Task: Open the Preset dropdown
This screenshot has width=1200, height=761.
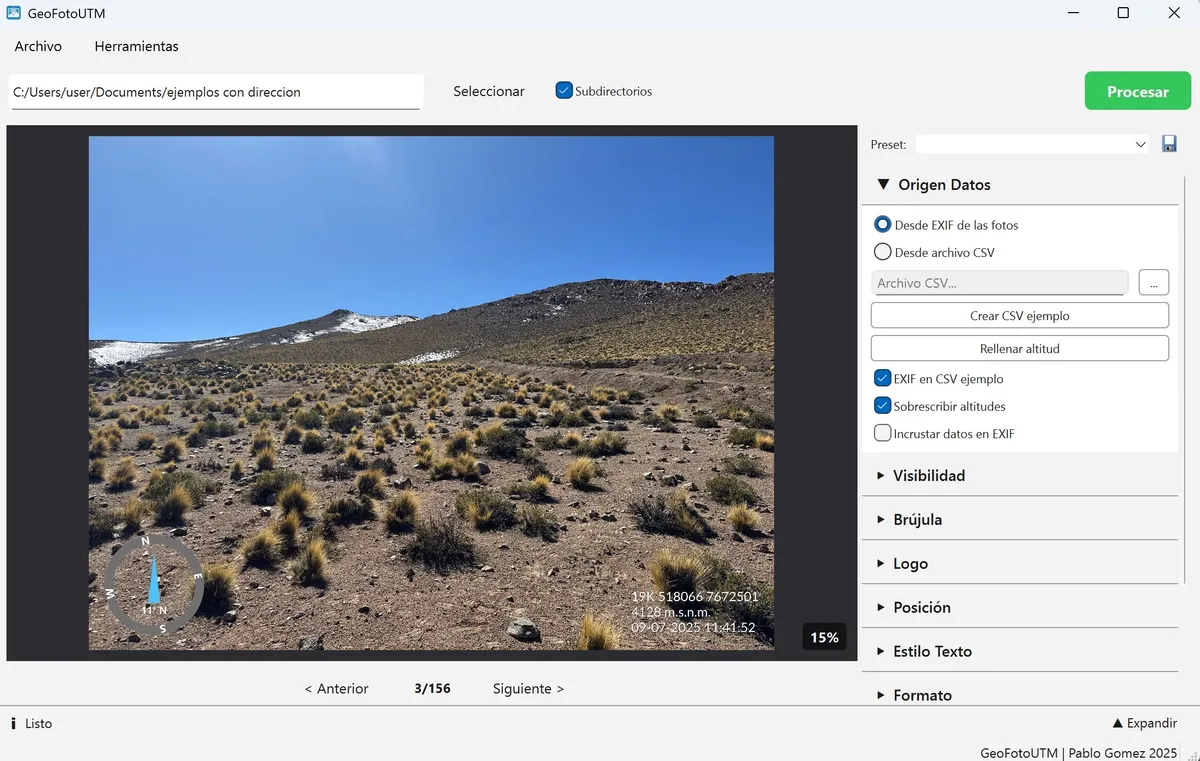Action: (x=1034, y=144)
